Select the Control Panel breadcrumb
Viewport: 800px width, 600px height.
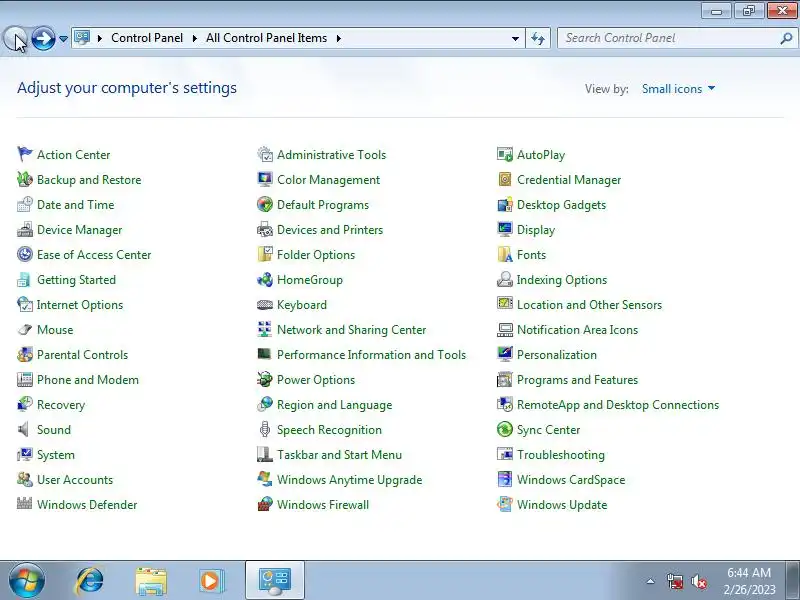[x=147, y=38]
